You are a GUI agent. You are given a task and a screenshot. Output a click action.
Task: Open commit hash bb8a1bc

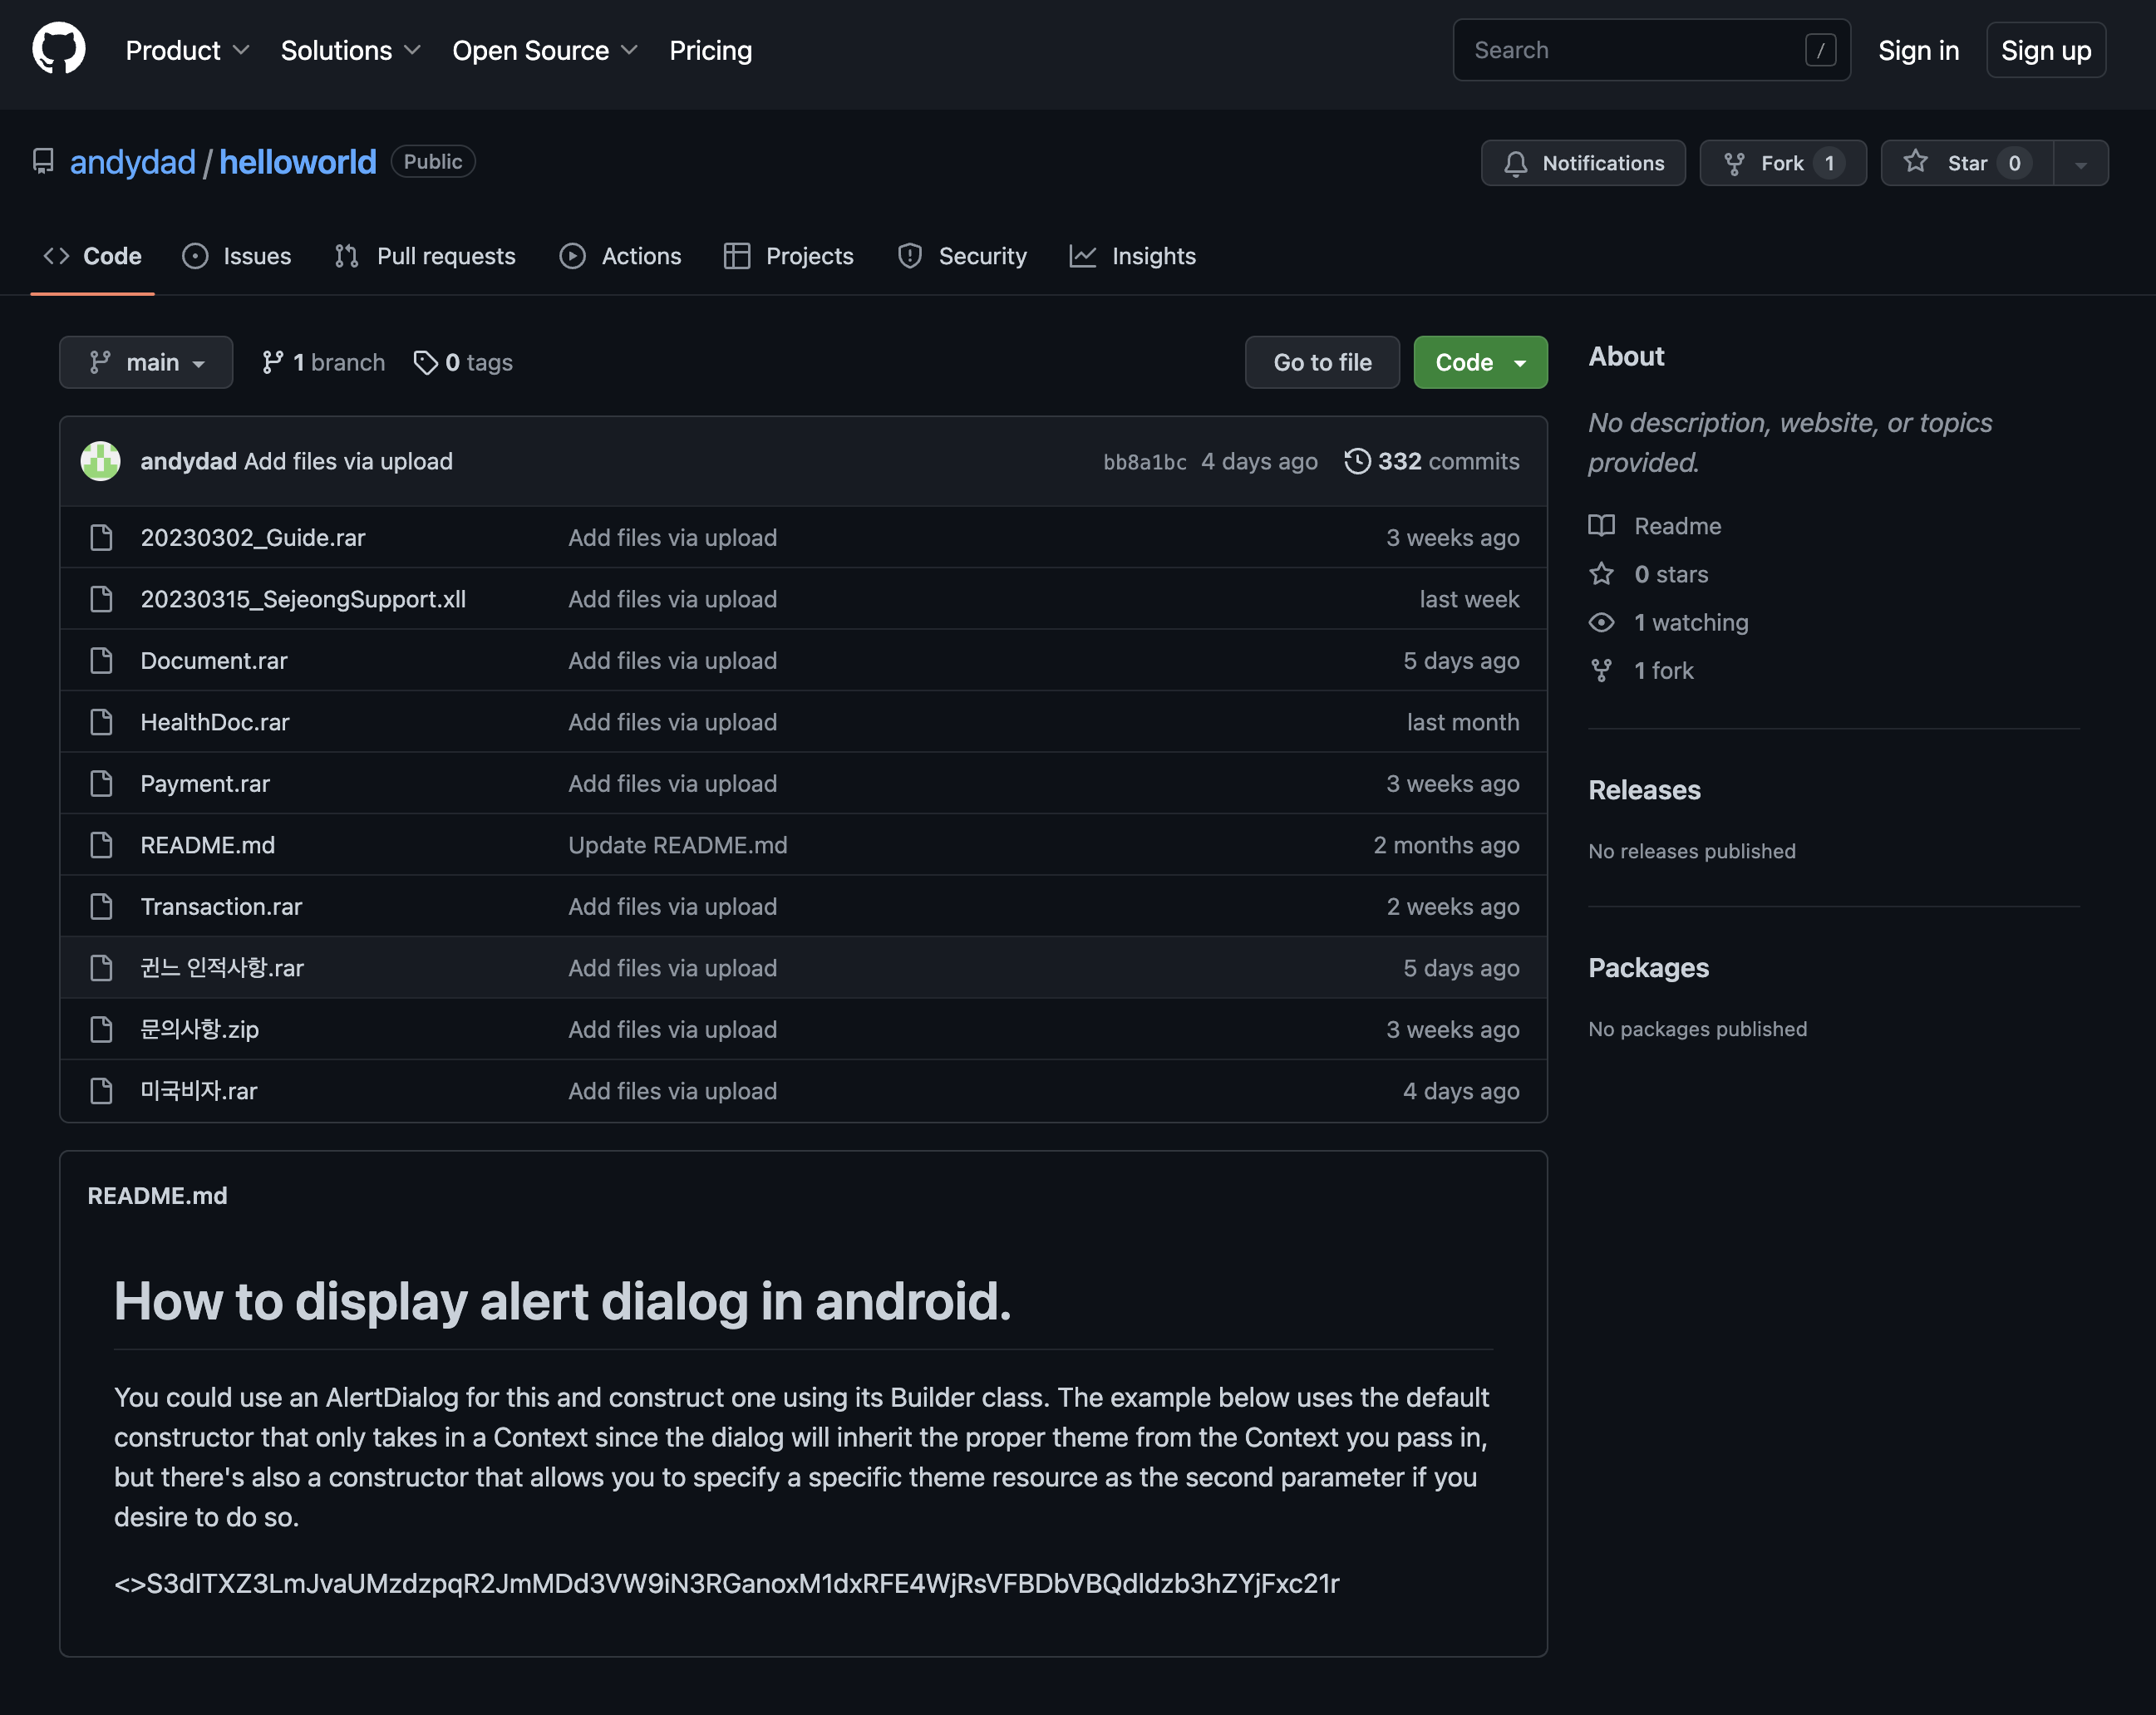[1145, 462]
